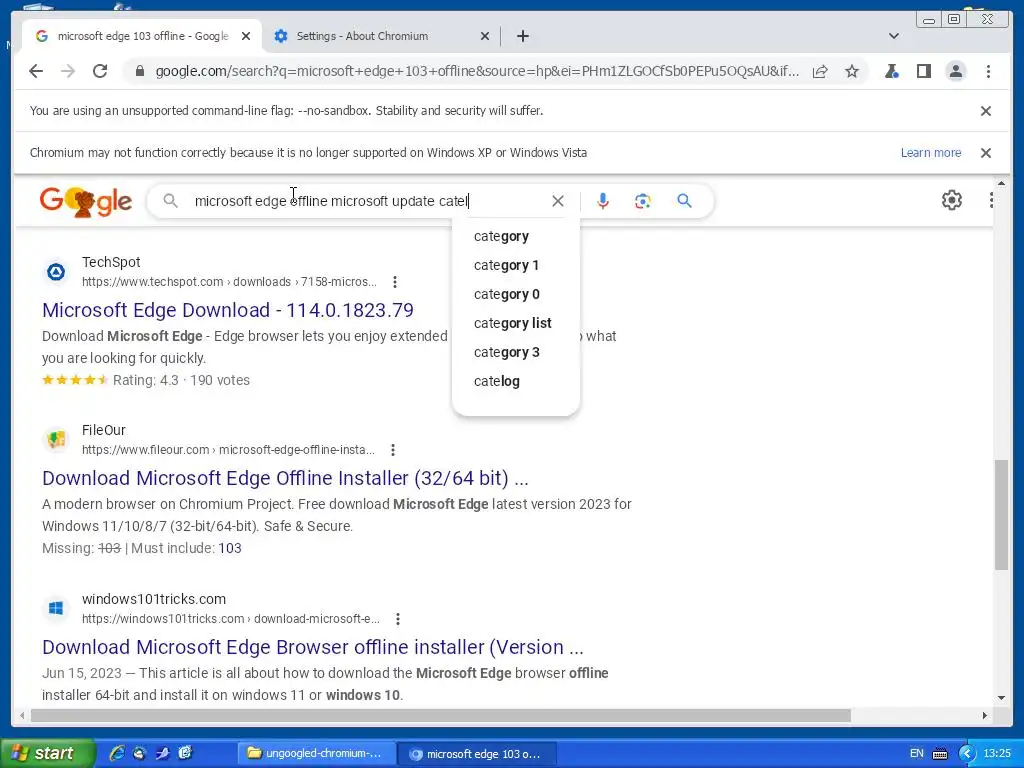Screen dimensions: 1024x768
Task: Launch Internet Explorer from quick launch
Action: (116, 754)
